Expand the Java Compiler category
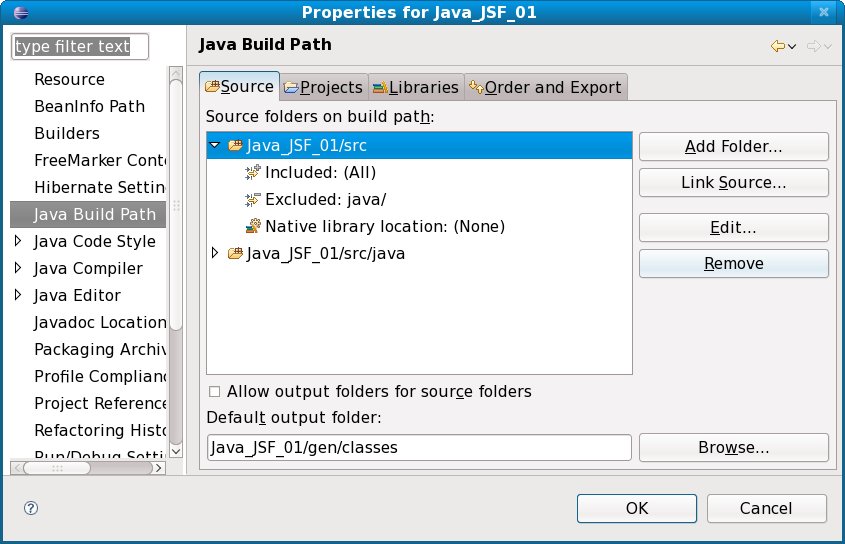This screenshot has height=544, width=845. [x=18, y=268]
